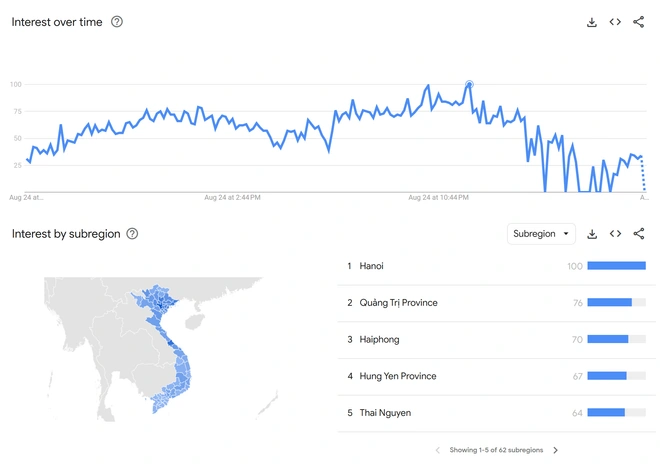
Task: Click the Hung Yen Province row
Action: click(398, 376)
